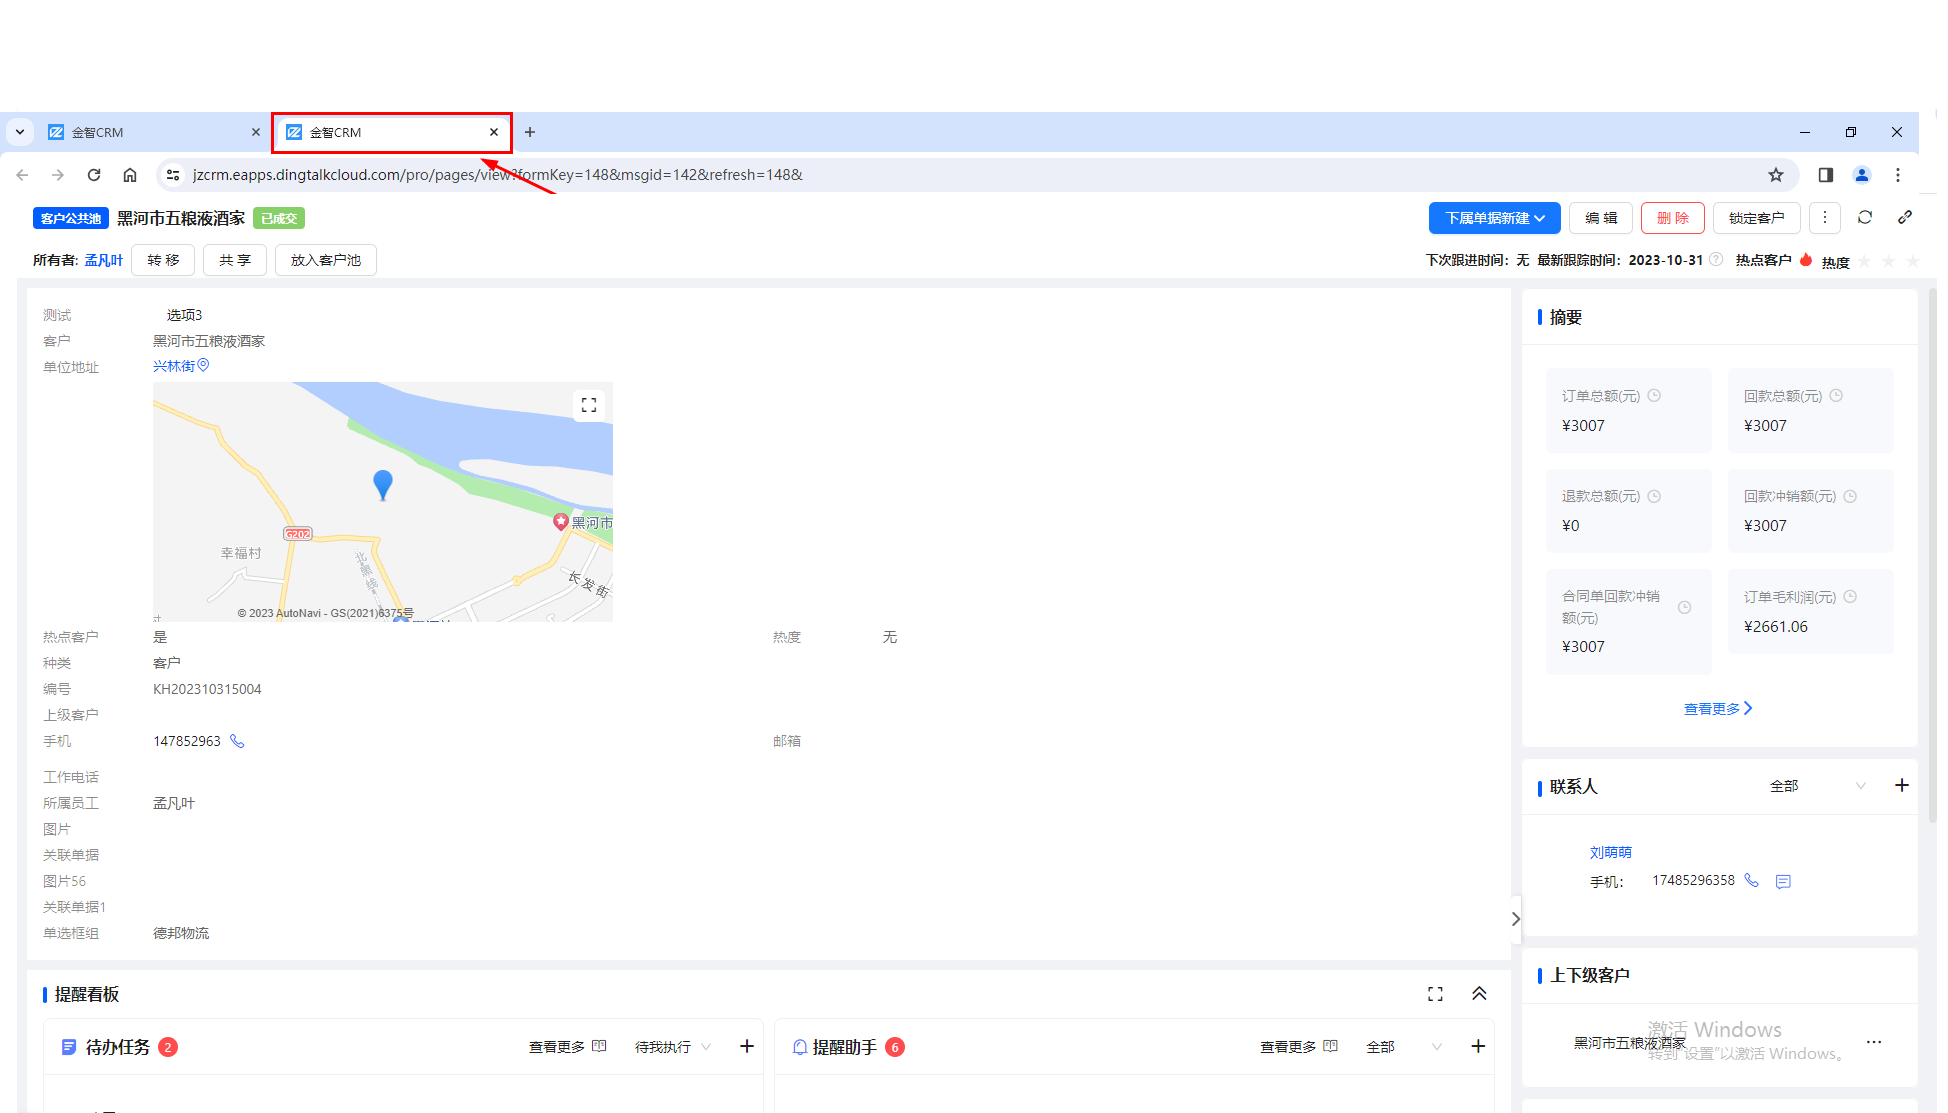
Task: Set 热度 rating to second star
Action: 1889,261
